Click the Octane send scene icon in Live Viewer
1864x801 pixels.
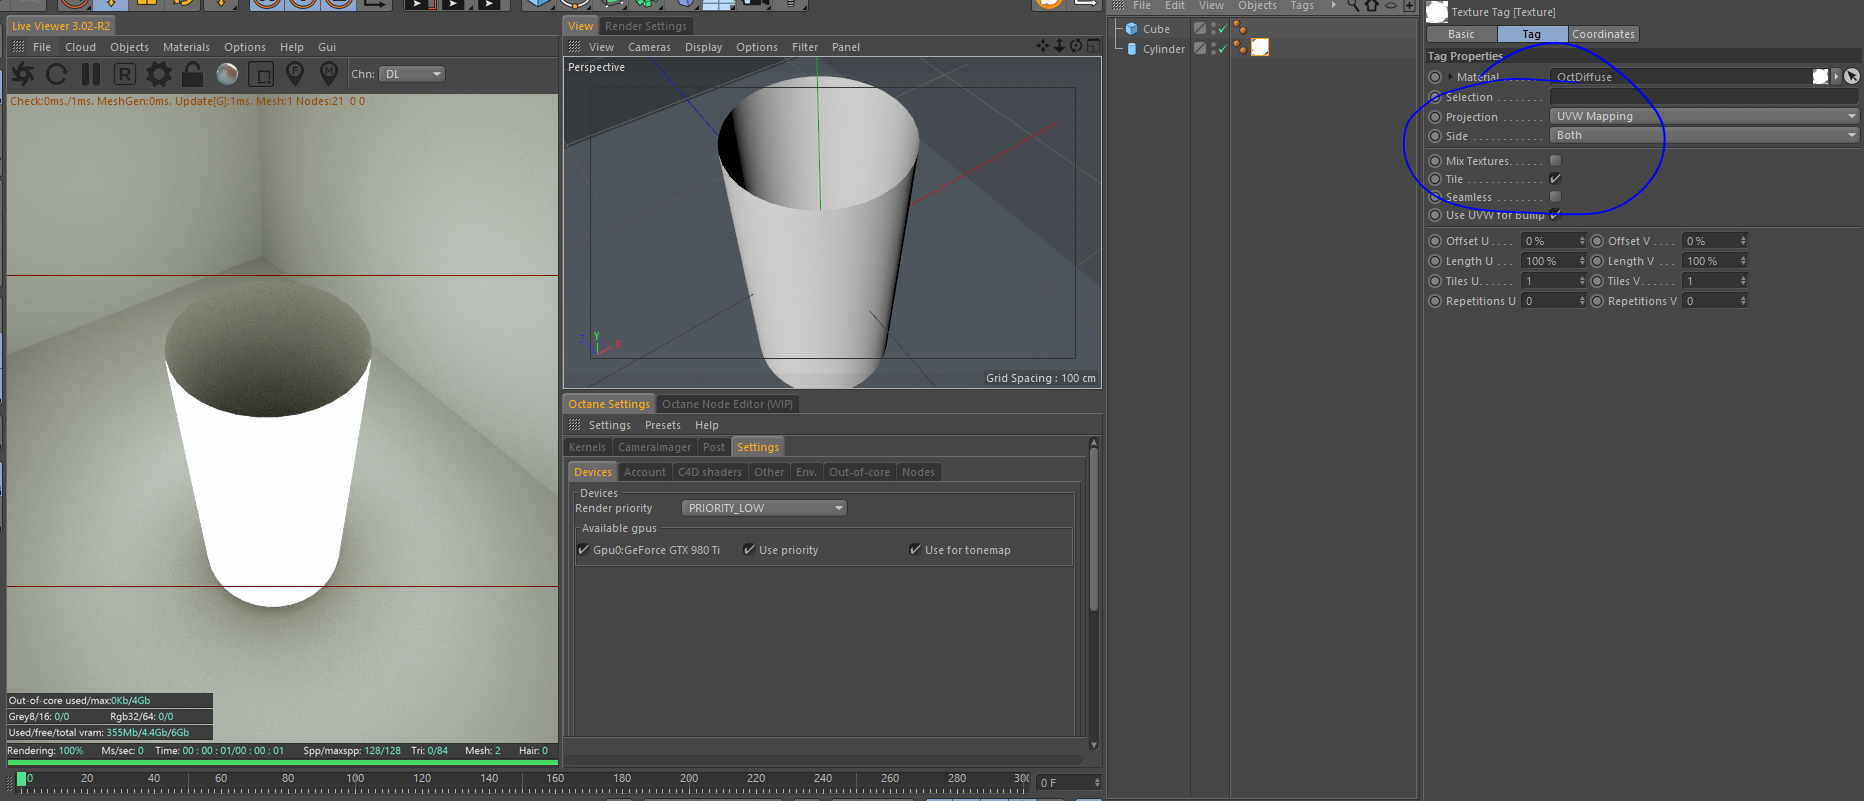23,74
